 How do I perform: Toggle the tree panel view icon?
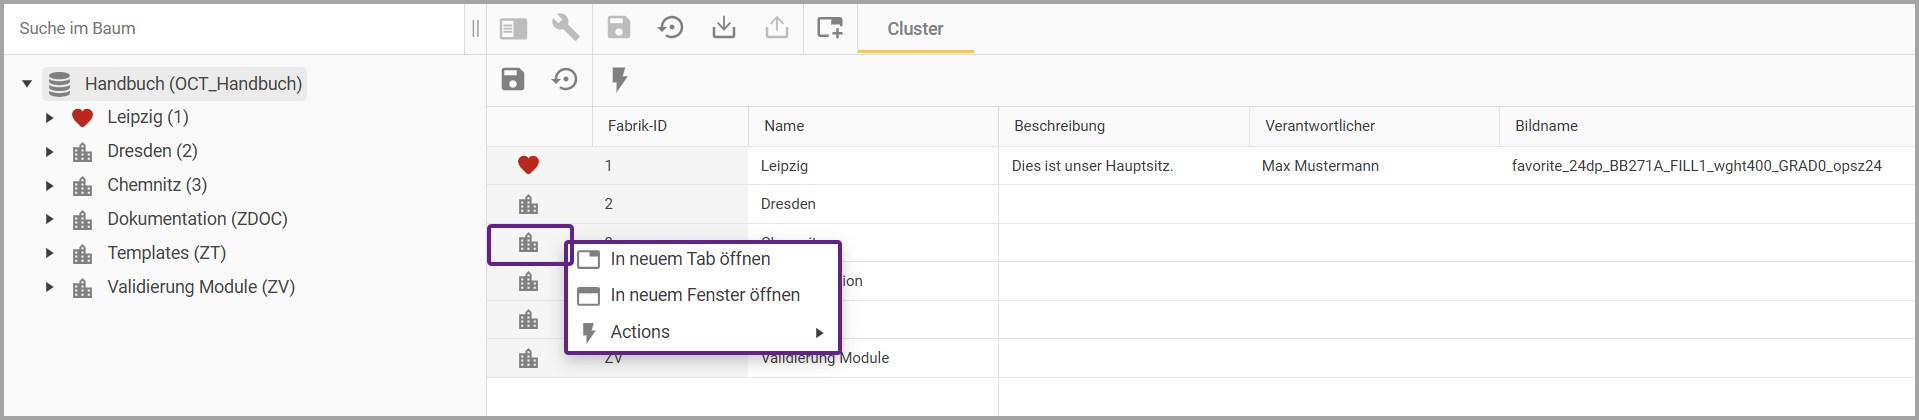(x=513, y=29)
